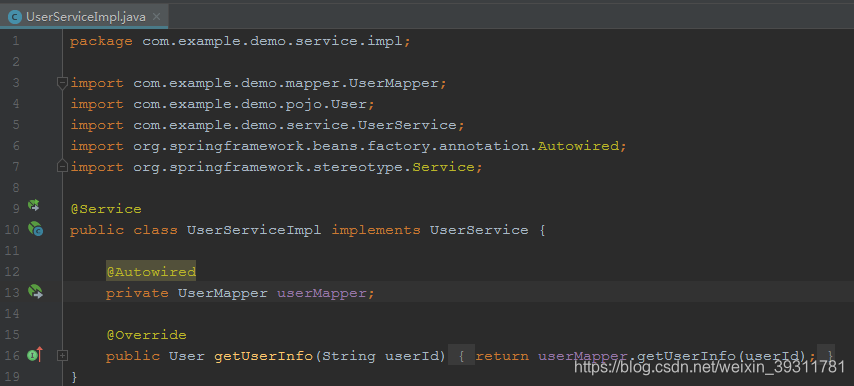Close the UserServiceImpl.java tab

[x=156, y=17]
